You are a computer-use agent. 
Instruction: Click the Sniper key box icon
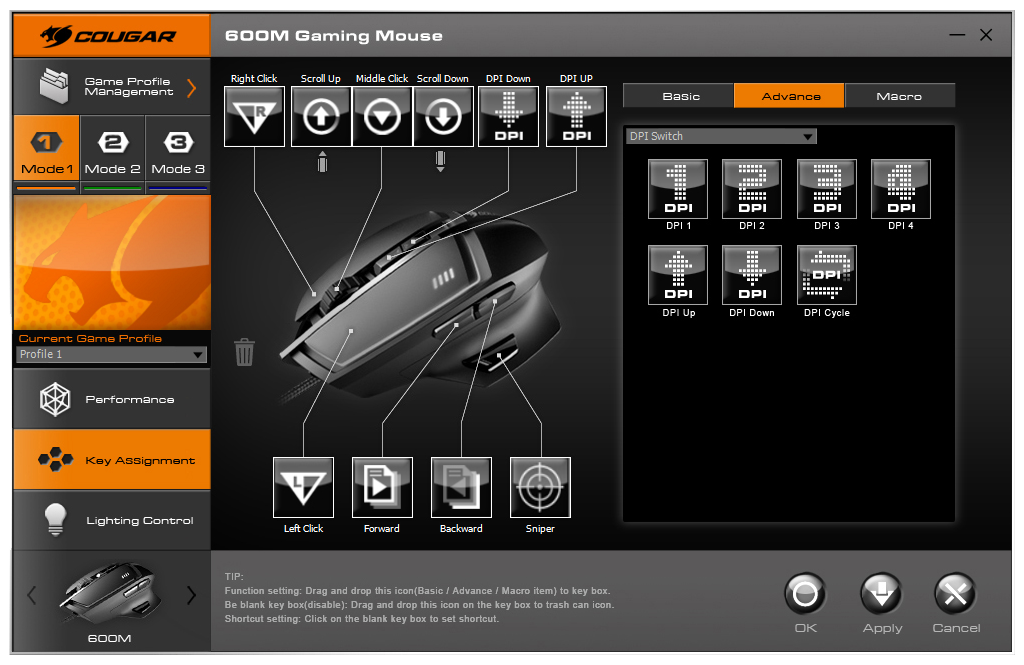point(540,487)
